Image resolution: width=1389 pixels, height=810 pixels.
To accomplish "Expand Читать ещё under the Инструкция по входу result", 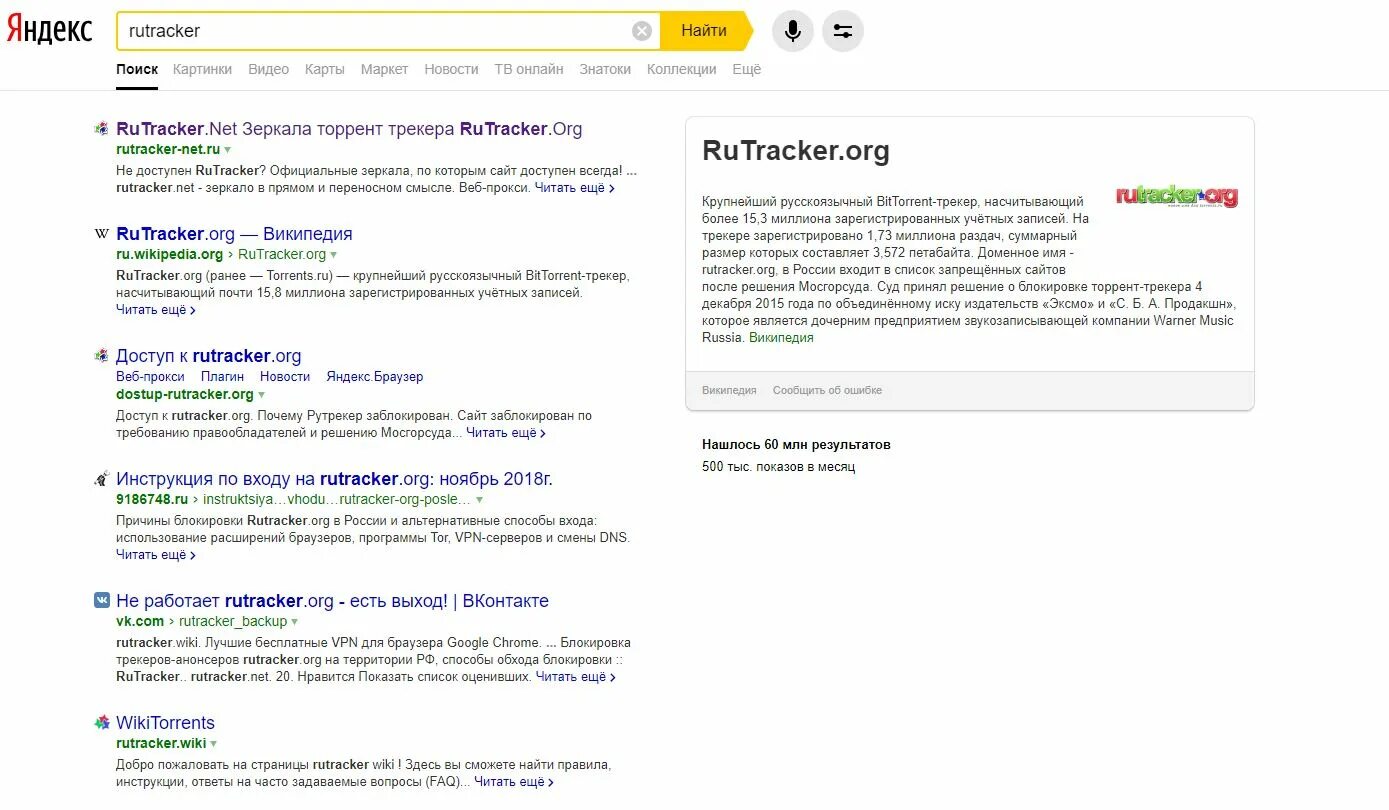I will 156,555.
